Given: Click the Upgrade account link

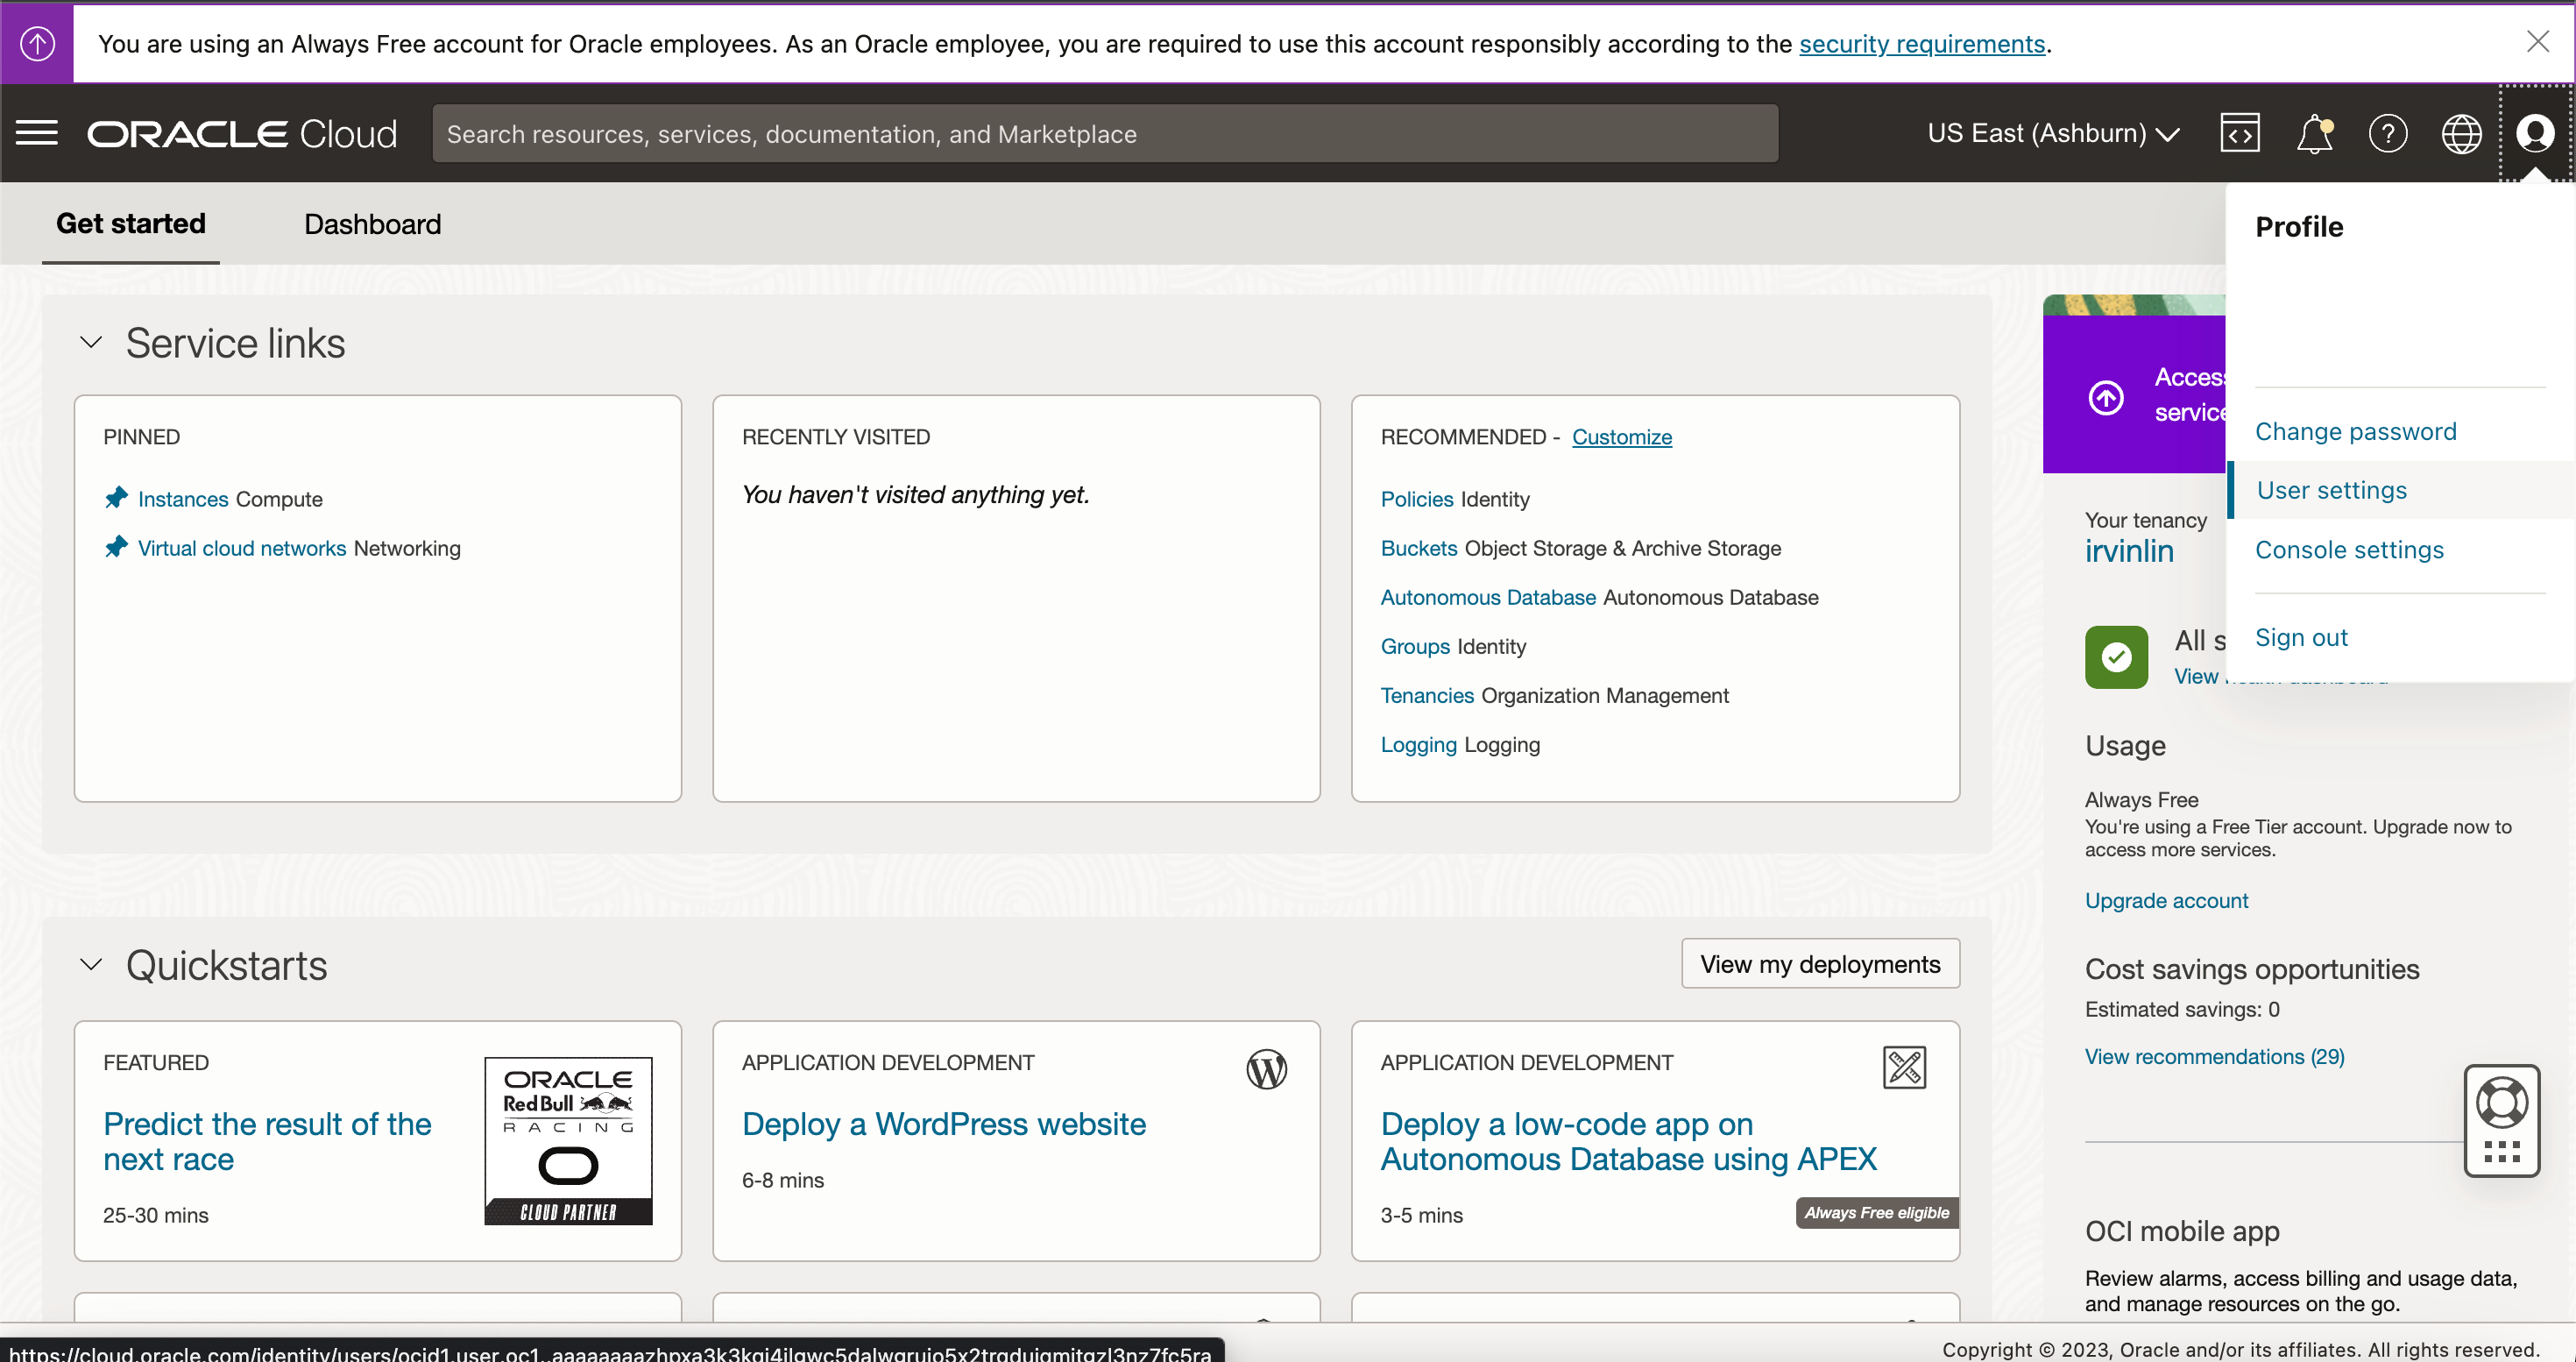Looking at the screenshot, I should (x=2166, y=900).
